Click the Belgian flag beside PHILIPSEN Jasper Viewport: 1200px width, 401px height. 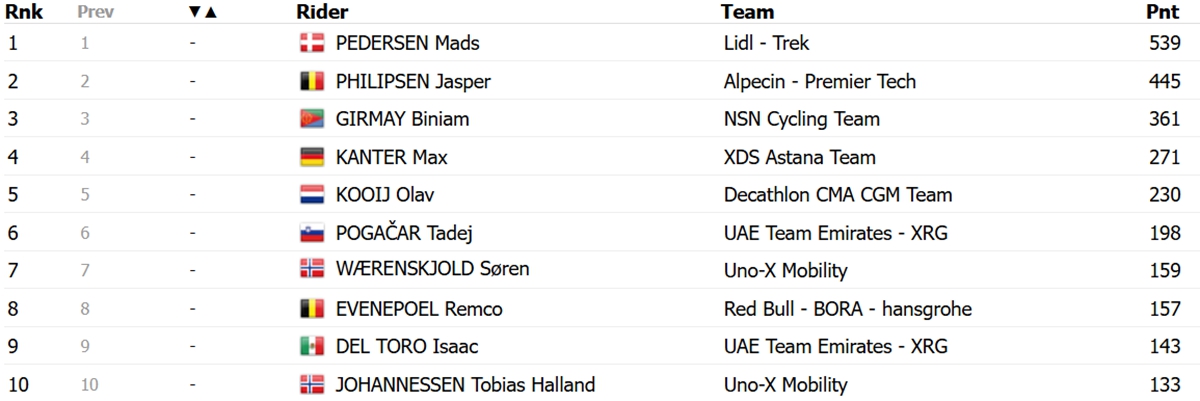coord(312,81)
